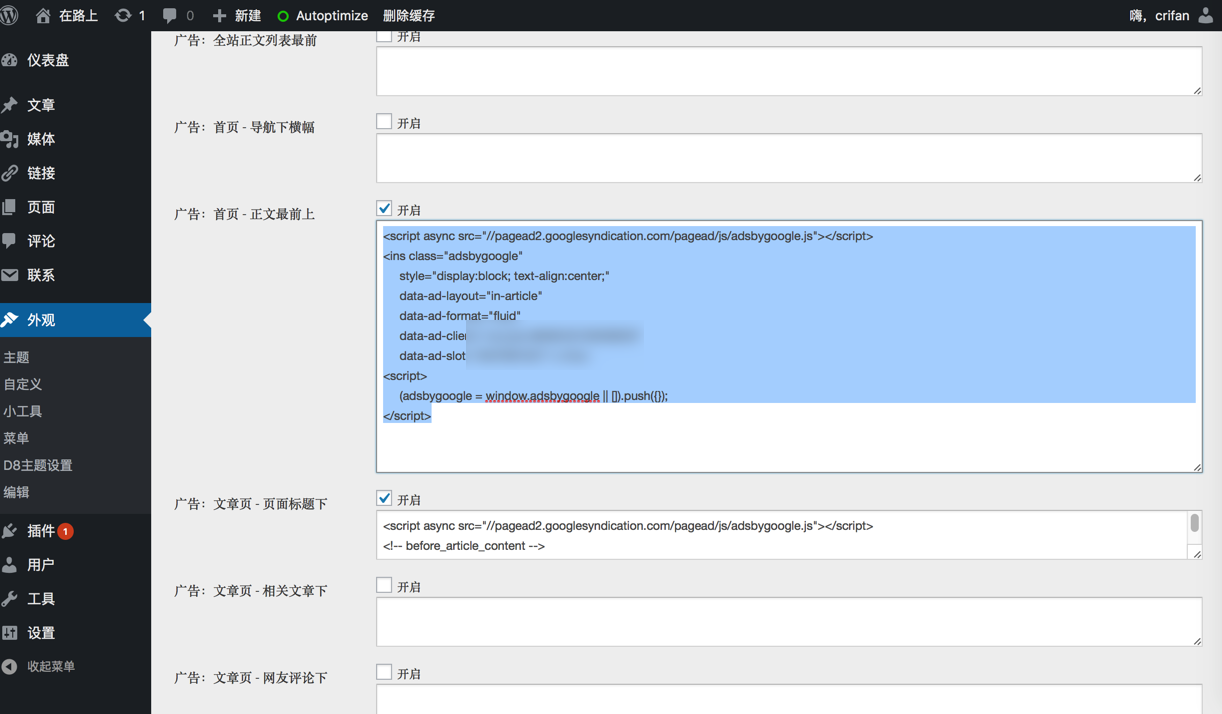
Task: Uncheck the 文章页 - 页面标题下 ad checkbox
Action: coord(384,498)
